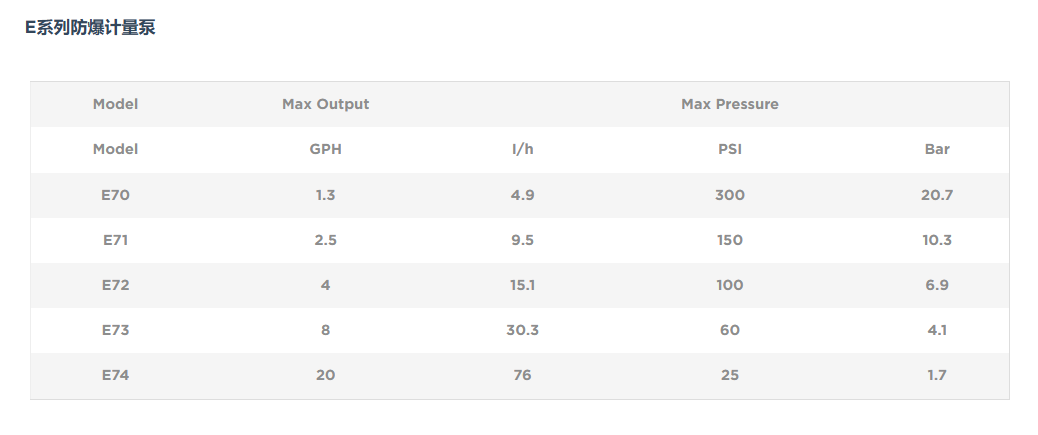Viewport: 1038px width, 435px height.
Task: Click the E系列防爆计量泵 heading
Action: point(90,28)
